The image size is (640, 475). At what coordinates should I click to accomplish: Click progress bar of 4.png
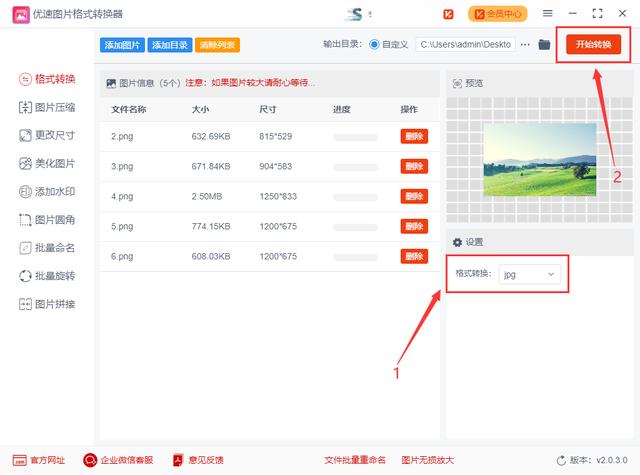(356, 197)
